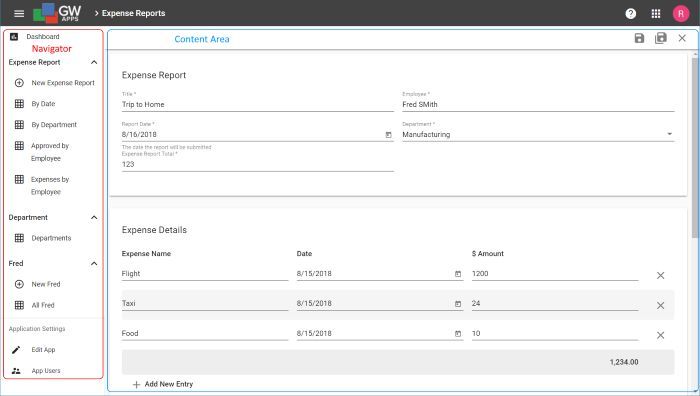Click Edit App link
Screen dimensions: 700x396
click(43, 350)
